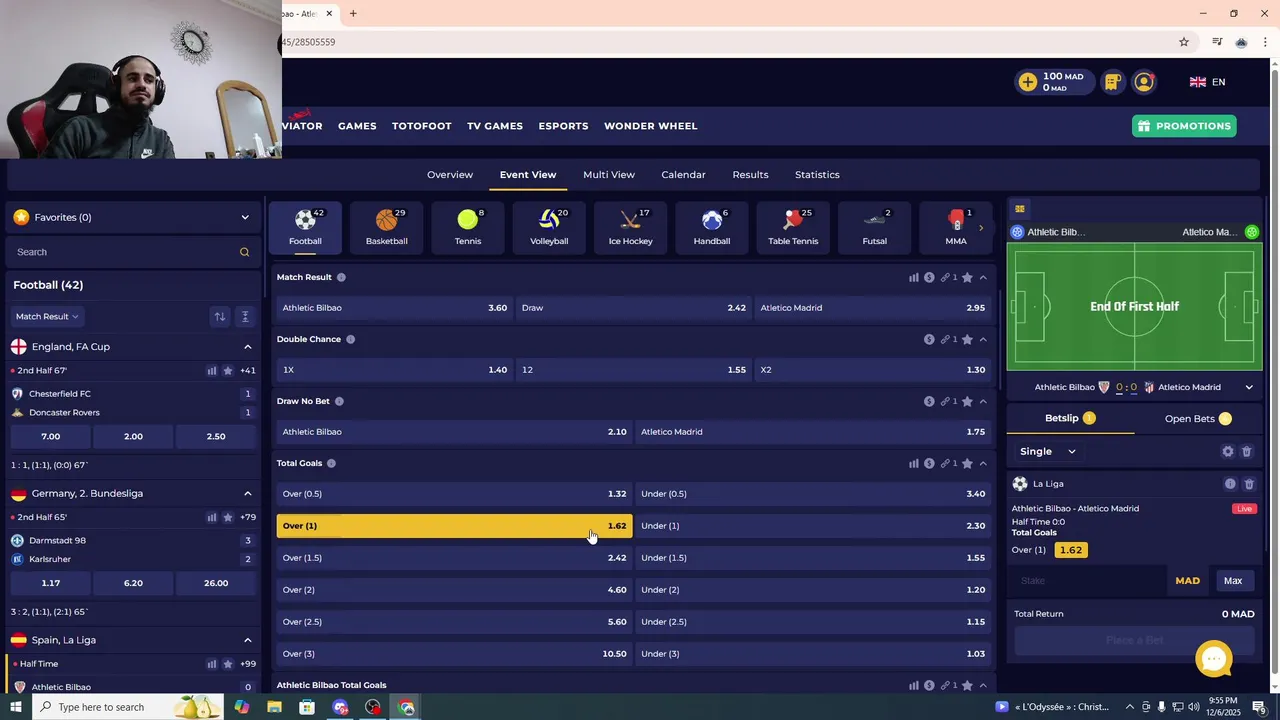Open stats chart for Chesterfield match
The image size is (1280, 720).
pos(212,370)
